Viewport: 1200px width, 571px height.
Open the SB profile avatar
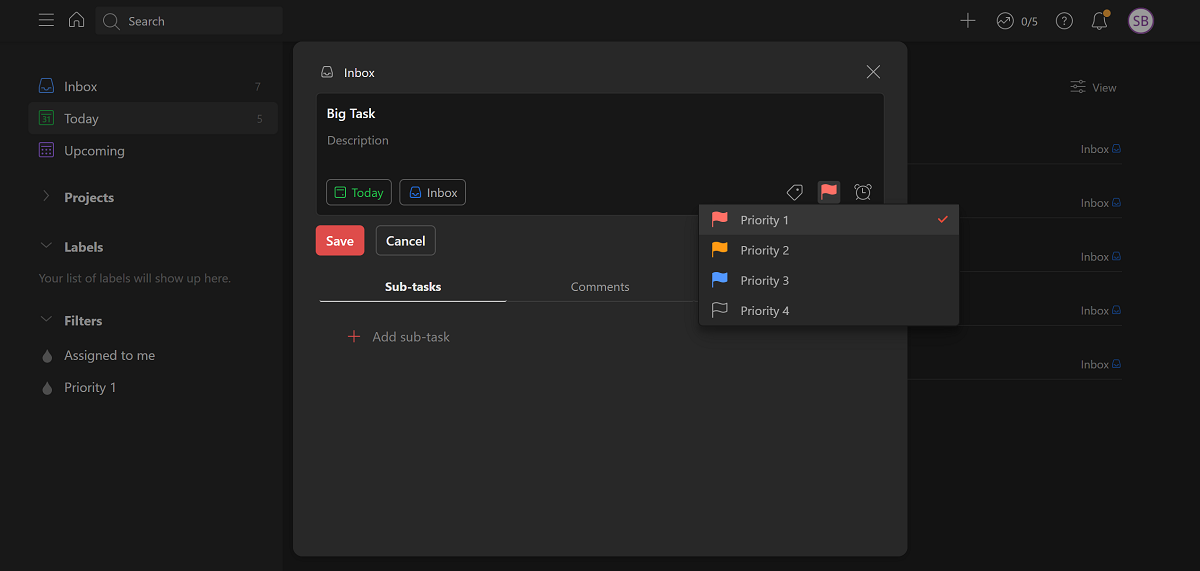tap(1141, 21)
